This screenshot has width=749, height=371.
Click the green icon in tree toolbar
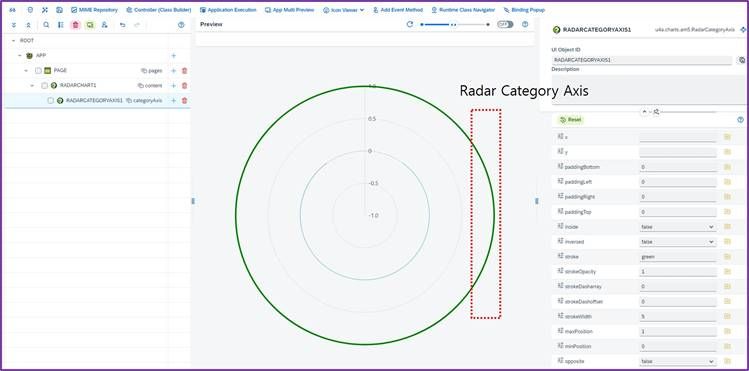[90, 25]
